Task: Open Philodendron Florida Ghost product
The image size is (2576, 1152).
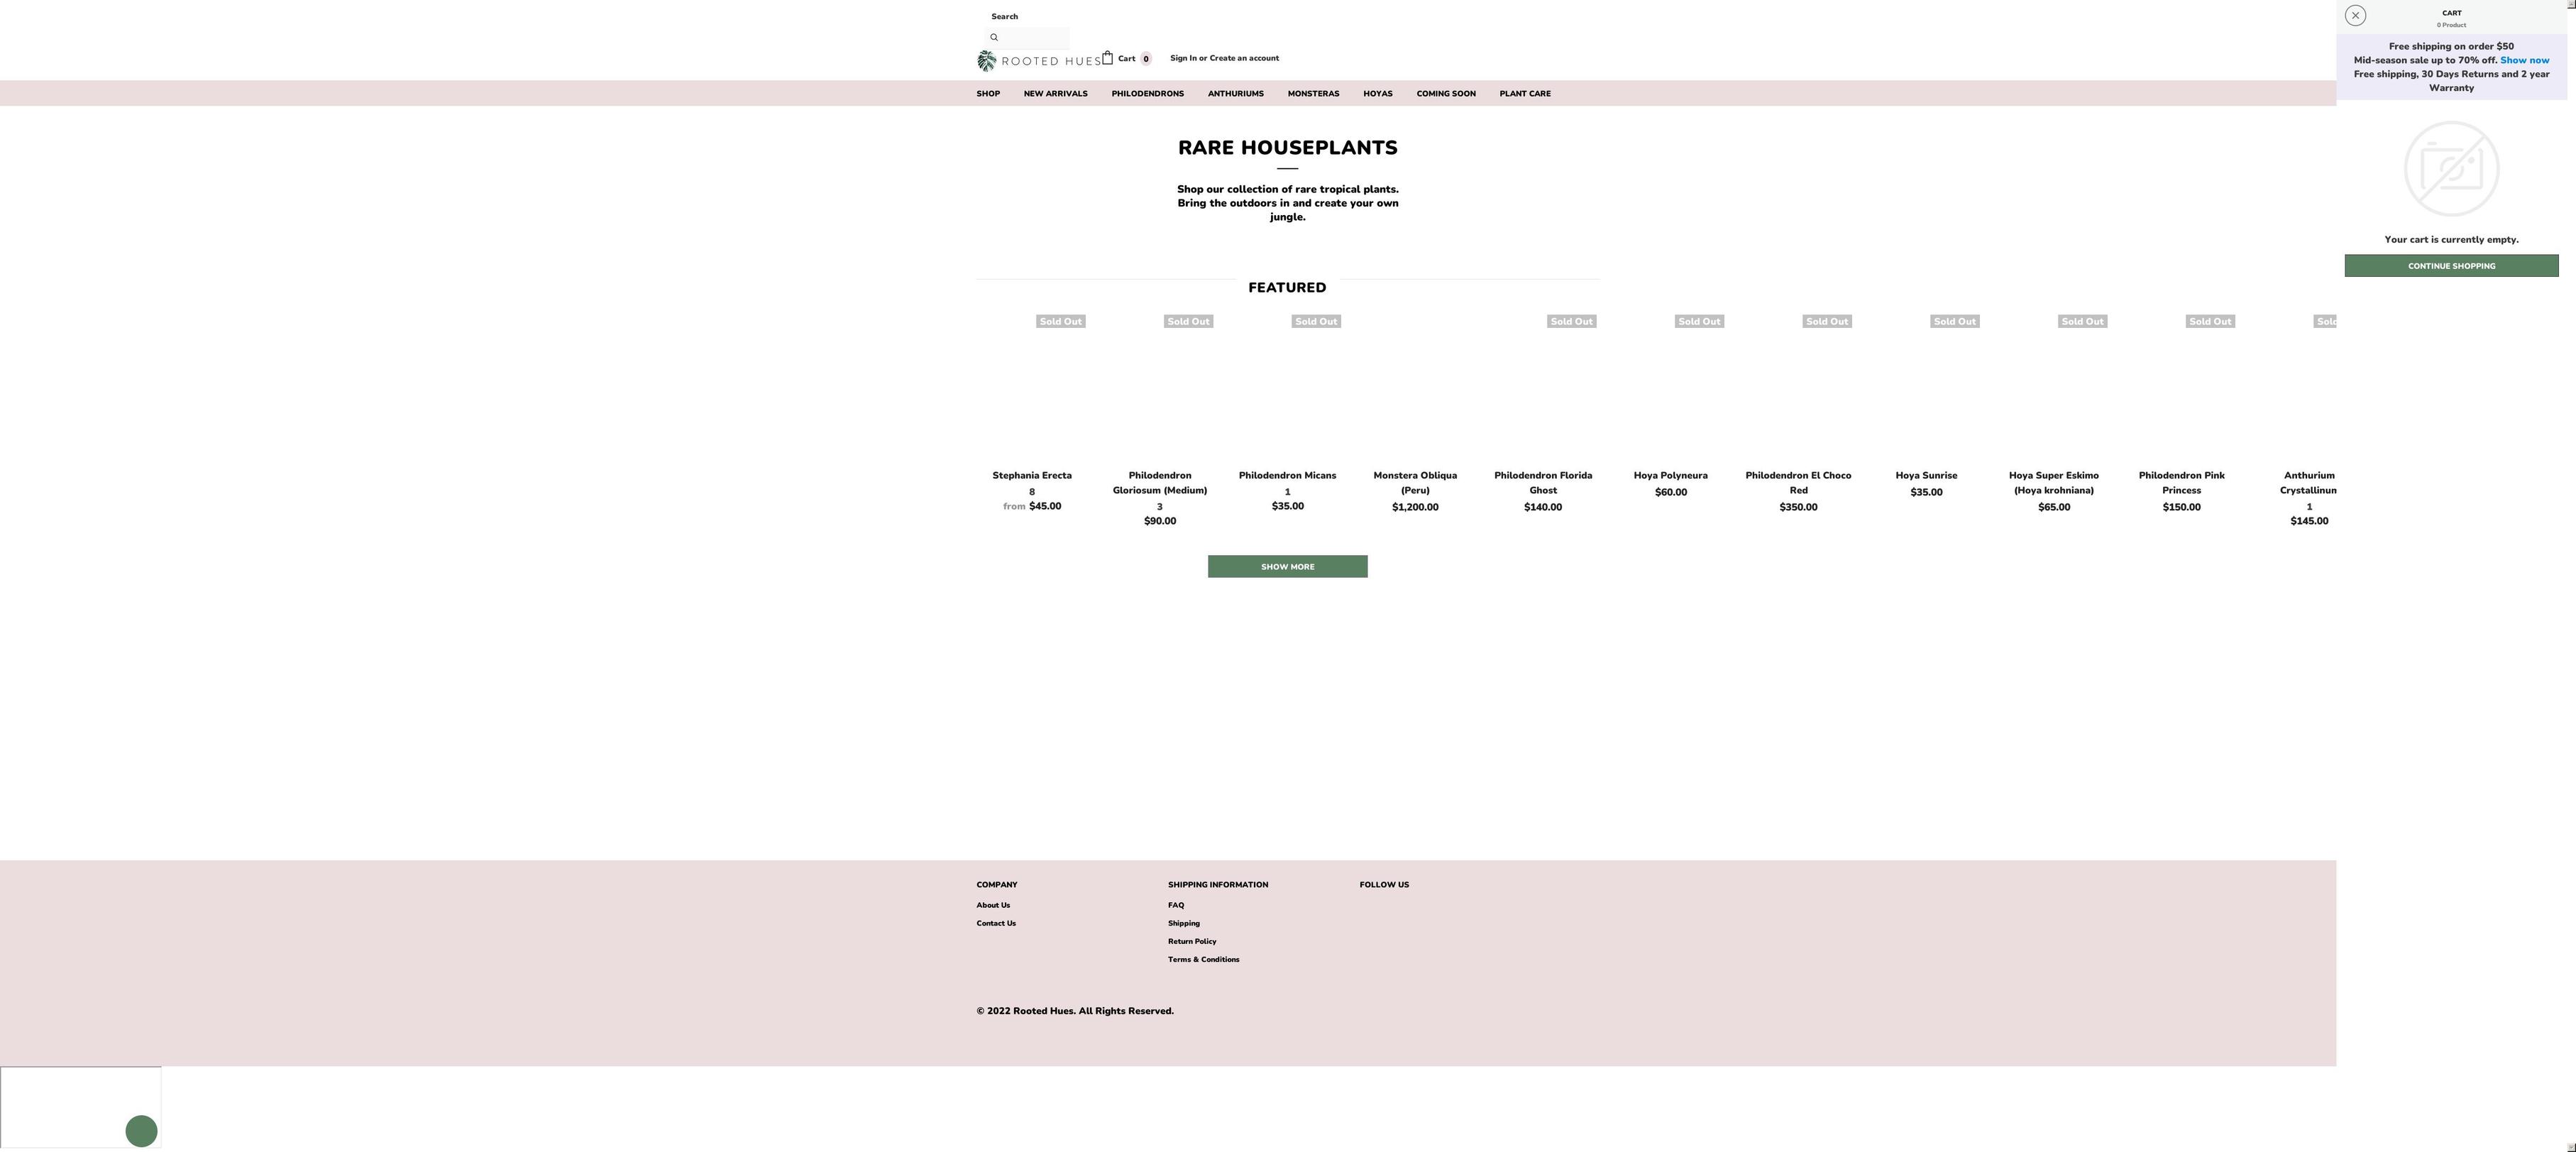Action: click(x=1543, y=483)
